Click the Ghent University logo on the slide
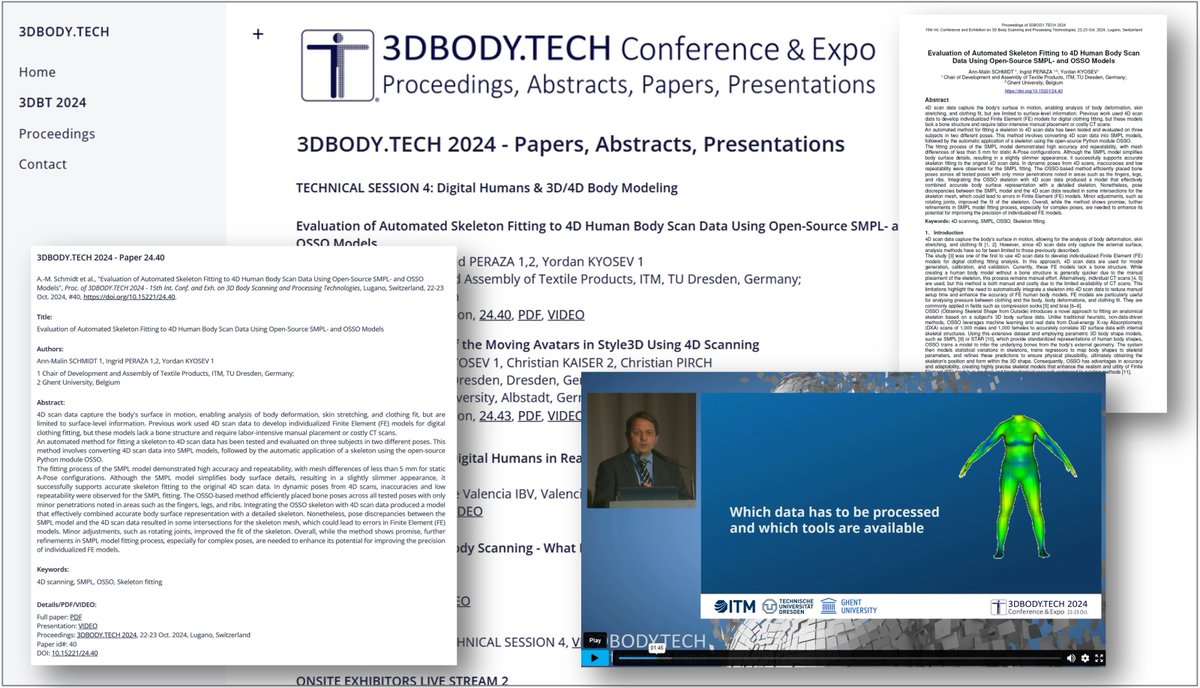This screenshot has width=1200, height=688. point(849,606)
